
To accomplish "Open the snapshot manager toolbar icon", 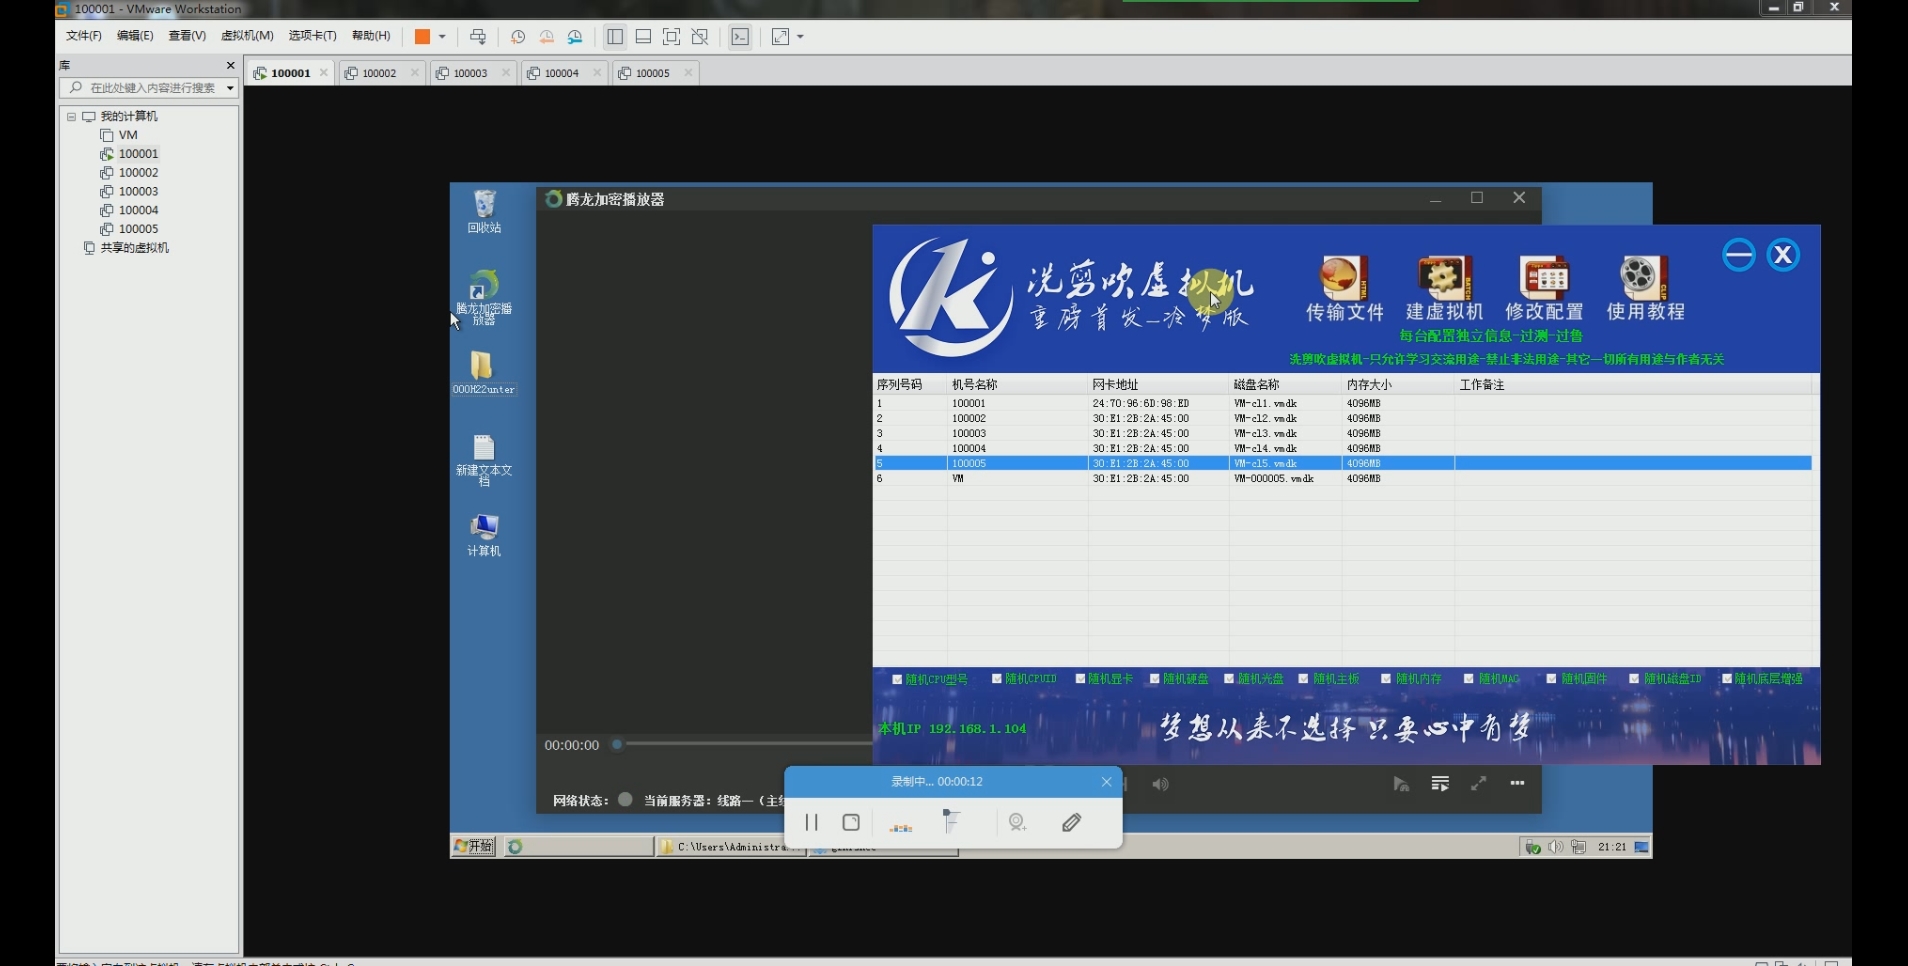I will 575,37.
